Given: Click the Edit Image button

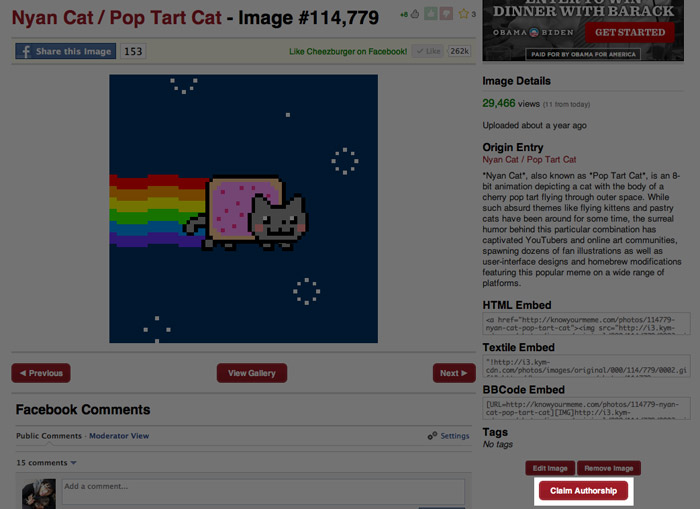Looking at the screenshot, I should (x=550, y=468).
